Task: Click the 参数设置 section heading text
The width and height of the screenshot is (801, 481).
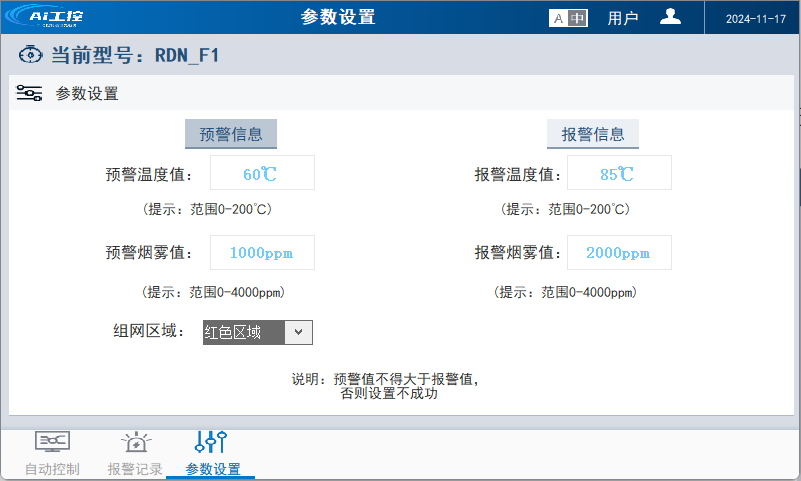Action: tap(87, 93)
